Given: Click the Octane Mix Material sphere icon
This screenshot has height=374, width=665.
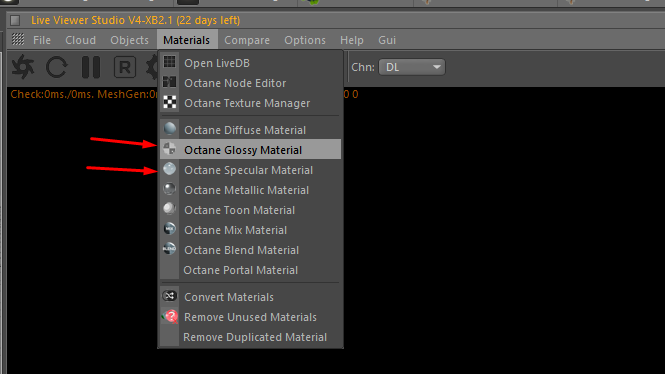Looking at the screenshot, I should tap(170, 229).
